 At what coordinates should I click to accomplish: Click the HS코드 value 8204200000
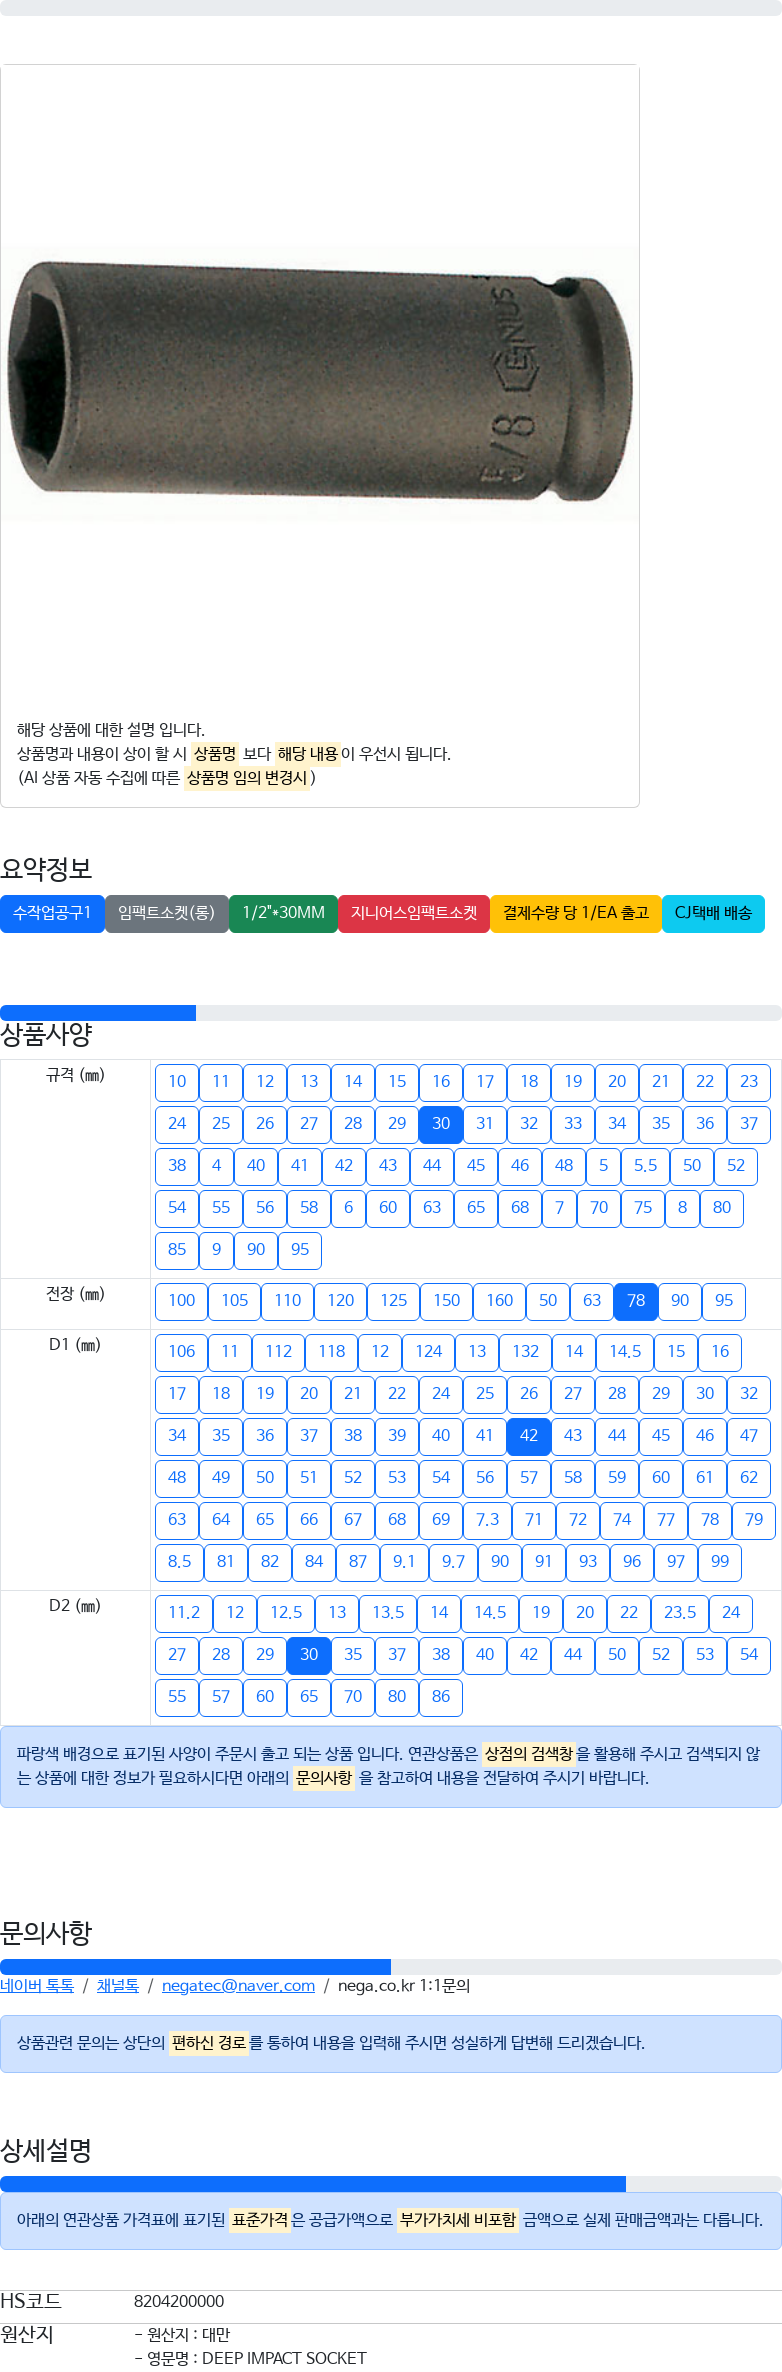pos(179,2301)
